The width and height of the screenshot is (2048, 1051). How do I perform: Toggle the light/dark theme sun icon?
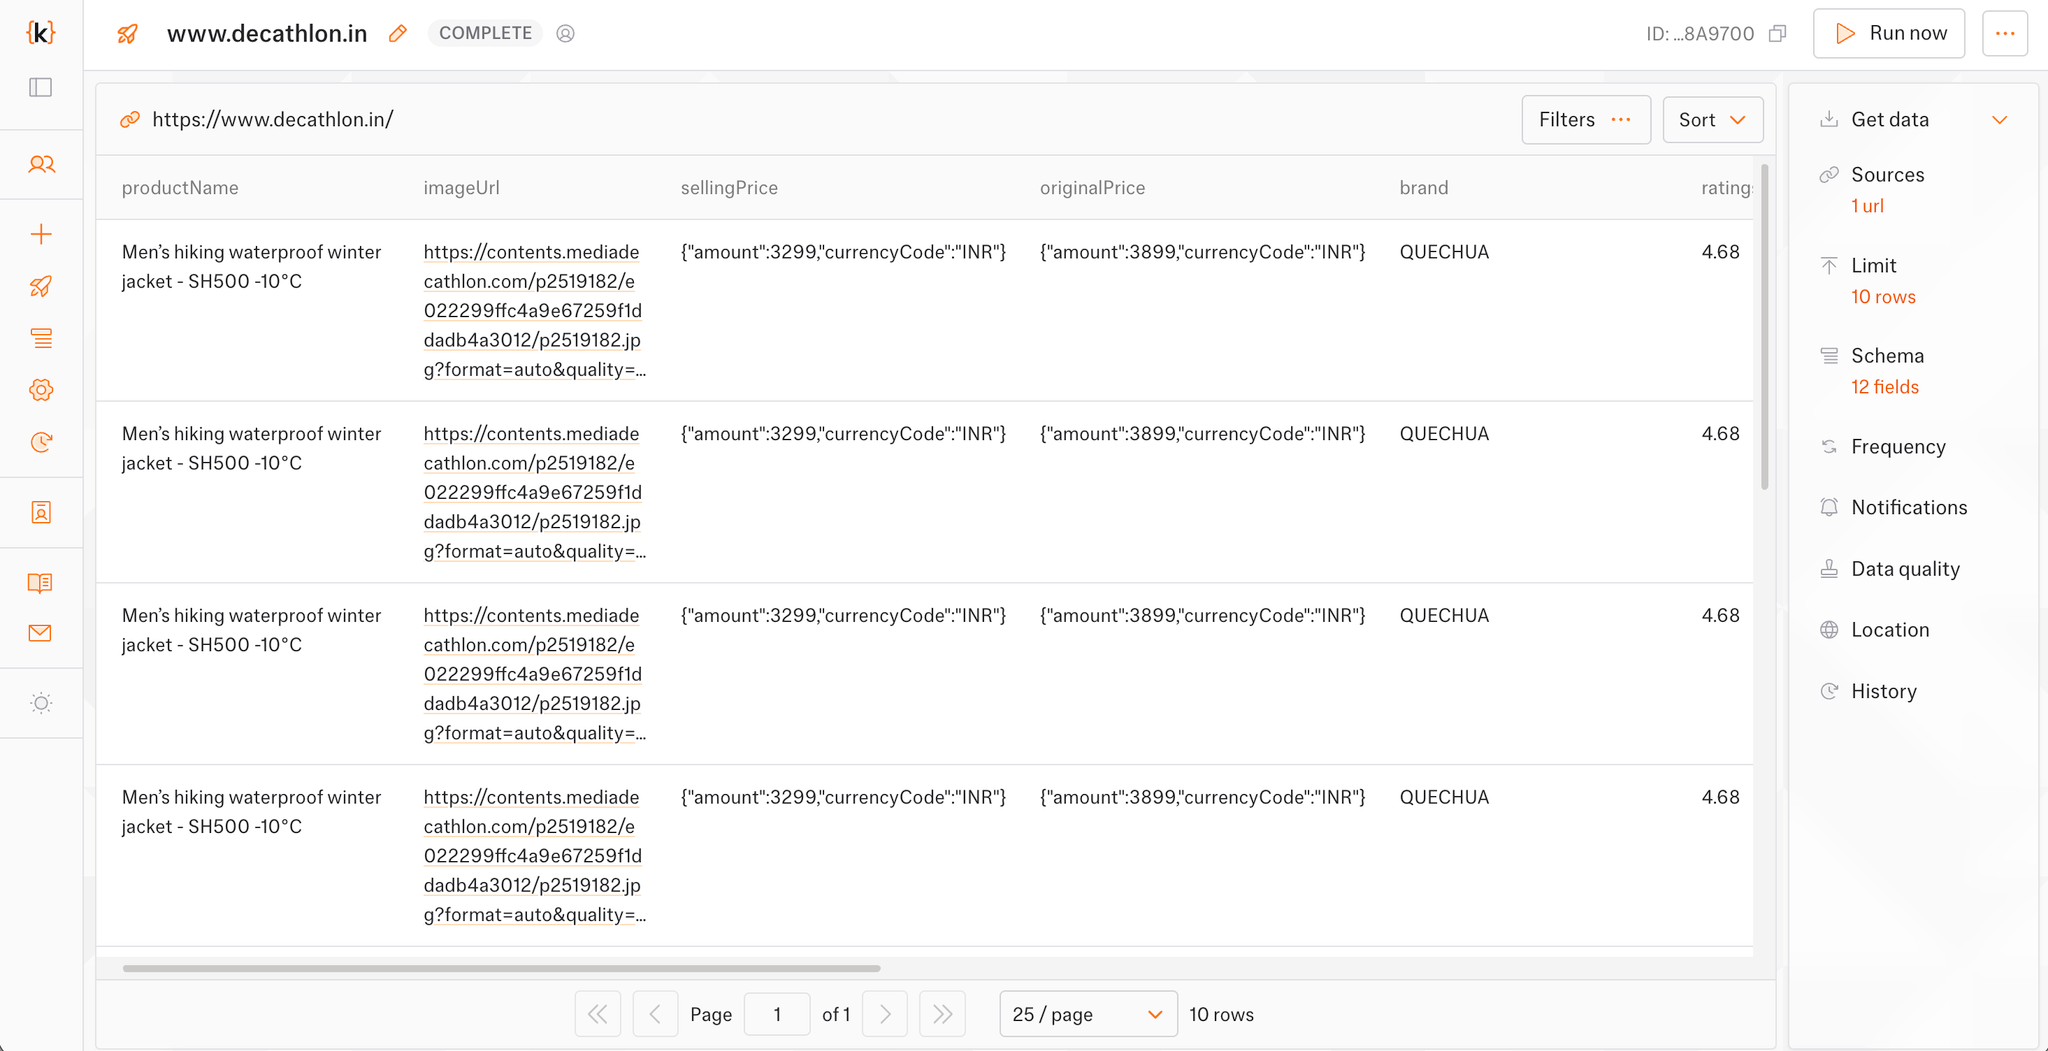(40, 703)
